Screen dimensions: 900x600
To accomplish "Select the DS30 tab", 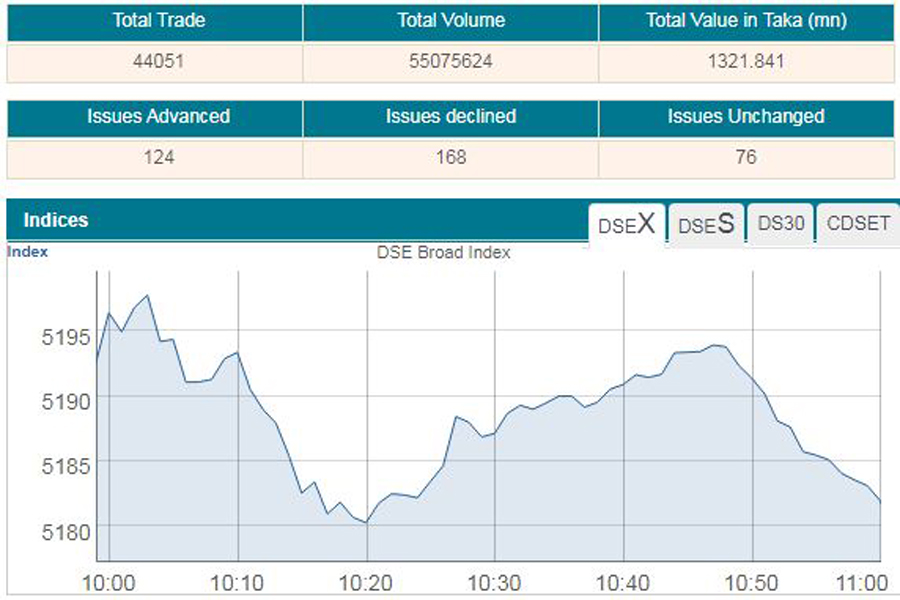I will (781, 223).
